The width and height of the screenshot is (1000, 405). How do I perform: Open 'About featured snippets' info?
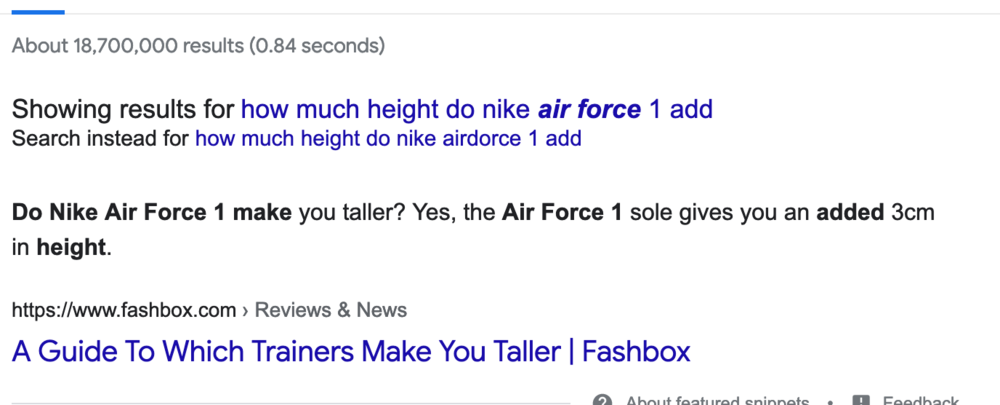click(717, 401)
